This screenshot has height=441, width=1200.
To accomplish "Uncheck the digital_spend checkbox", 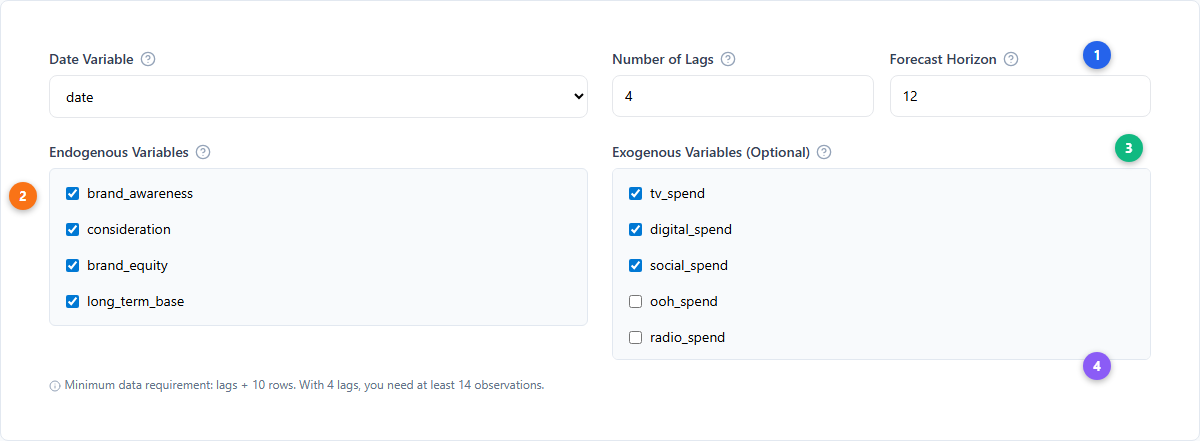I will click(x=635, y=230).
